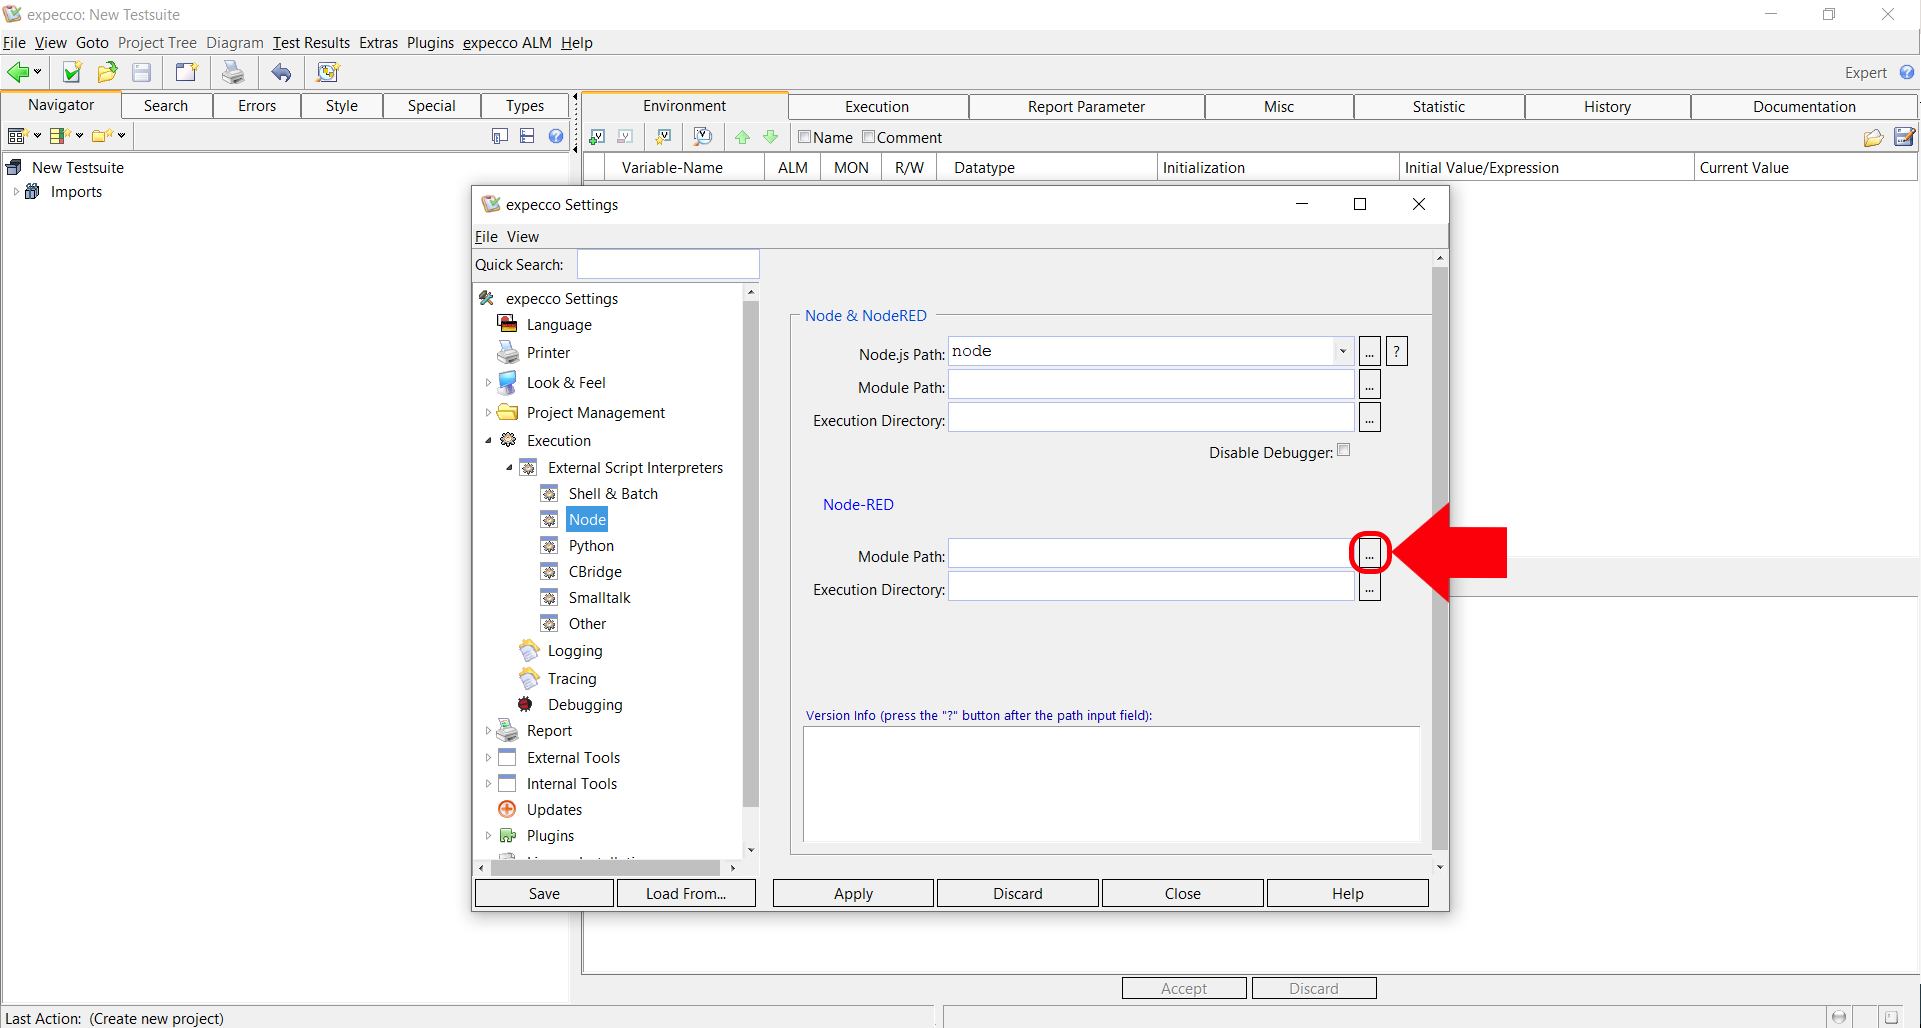The height and width of the screenshot is (1028, 1921).
Task: Click the open folder toolbar icon
Action: (x=107, y=72)
